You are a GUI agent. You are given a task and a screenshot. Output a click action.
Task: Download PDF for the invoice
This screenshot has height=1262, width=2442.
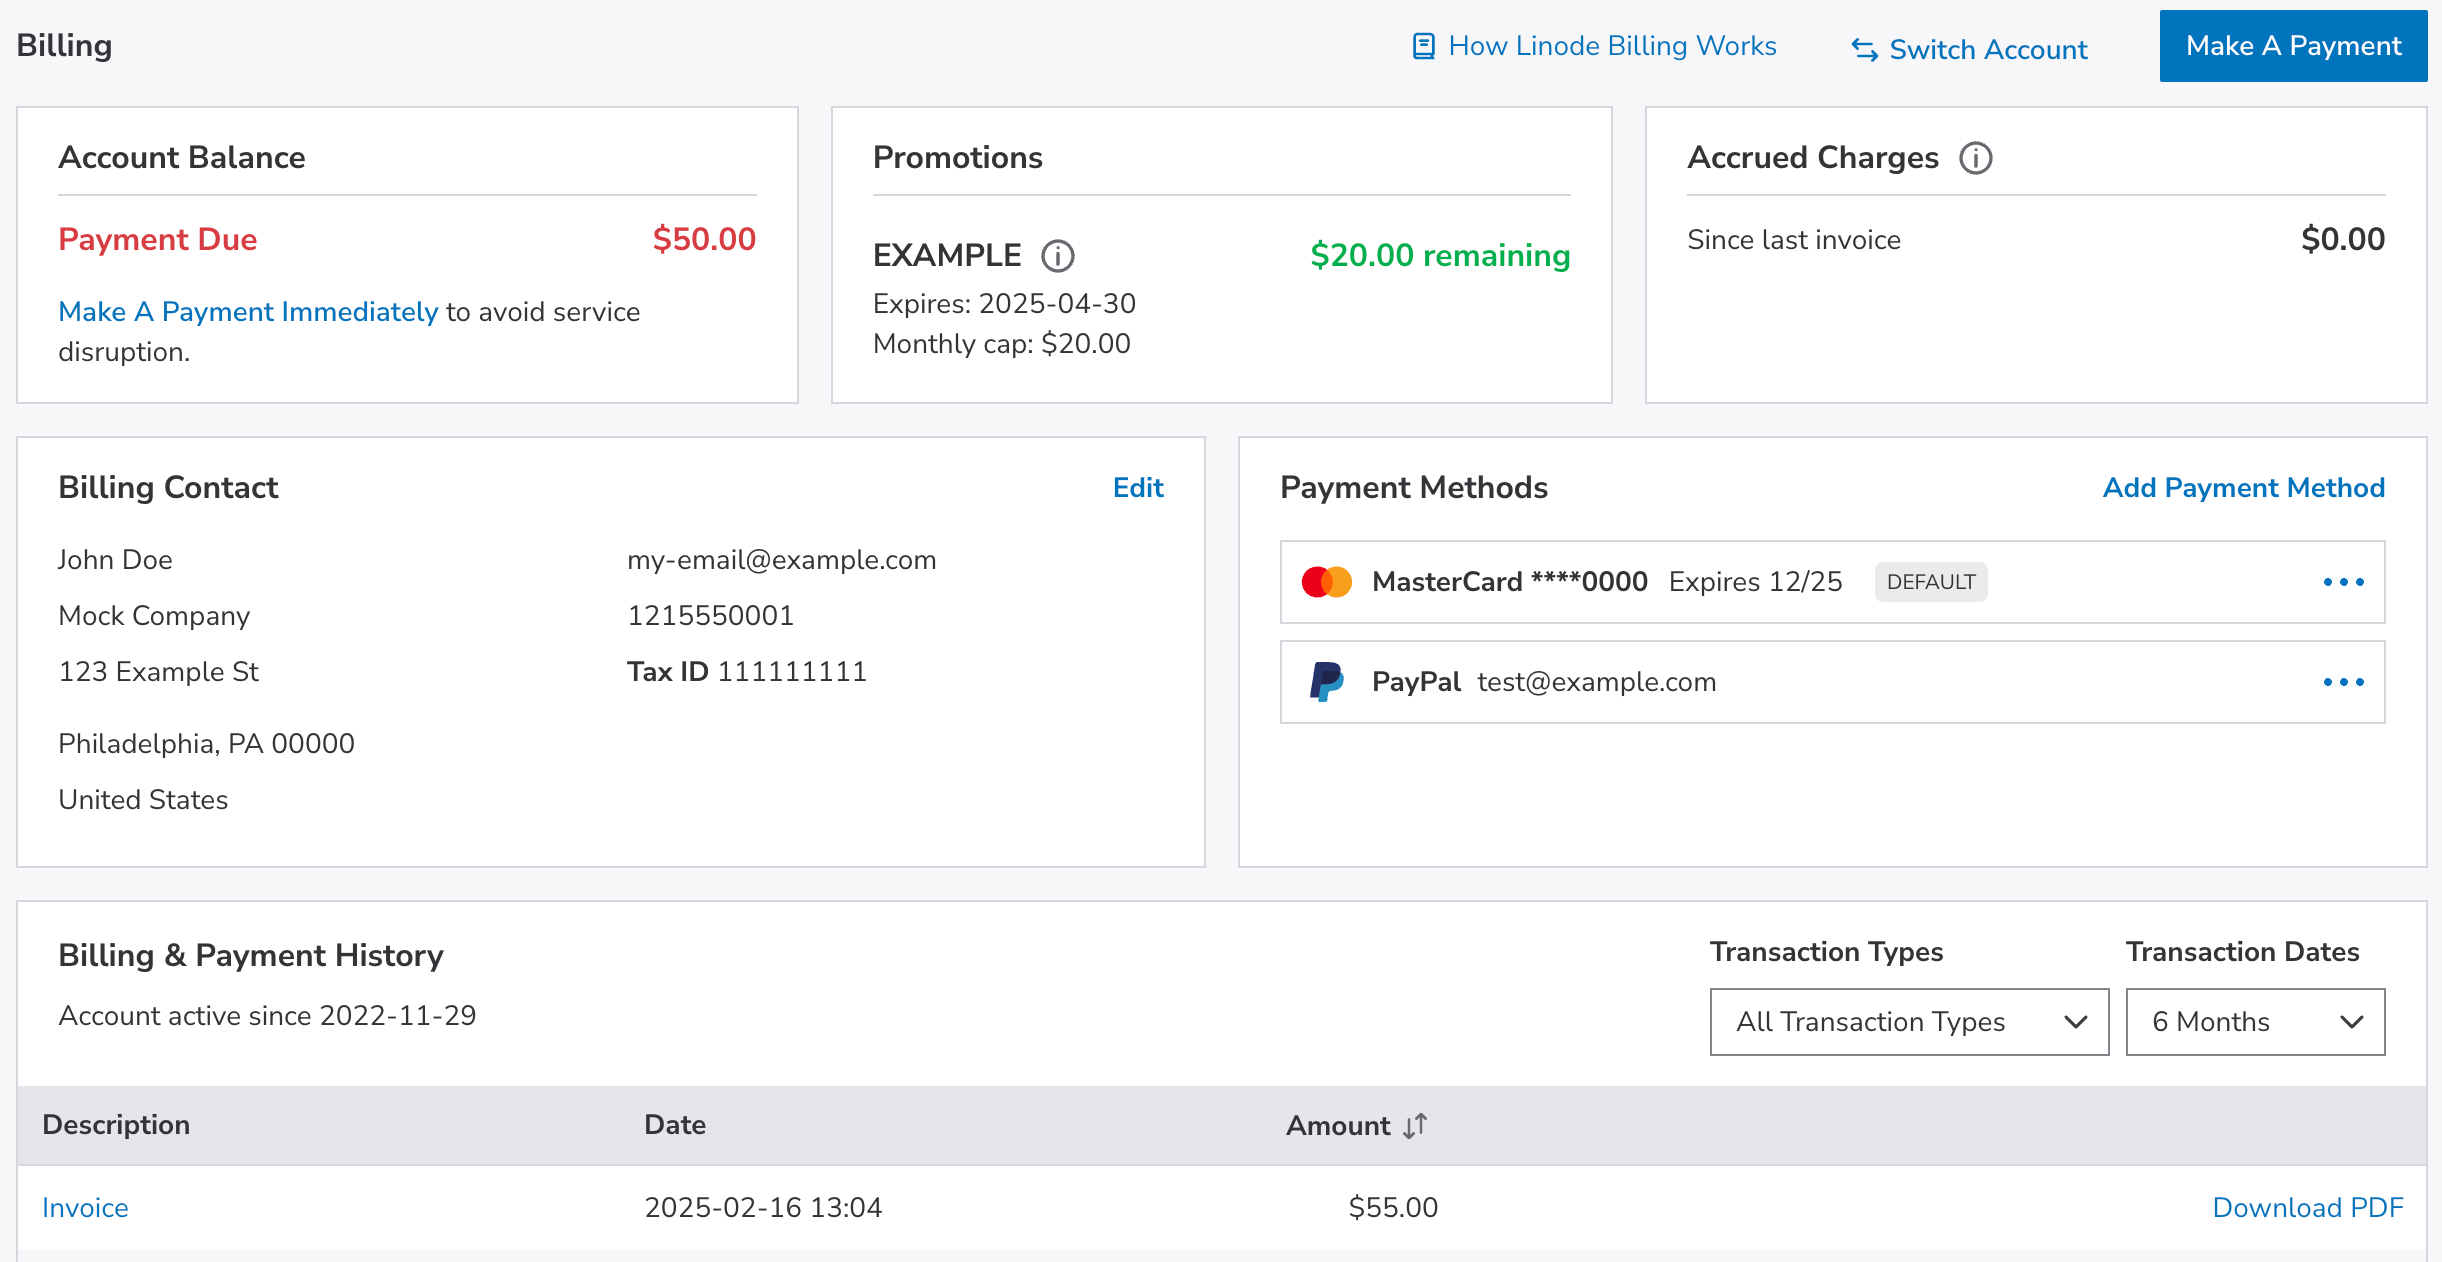[x=2307, y=1208]
